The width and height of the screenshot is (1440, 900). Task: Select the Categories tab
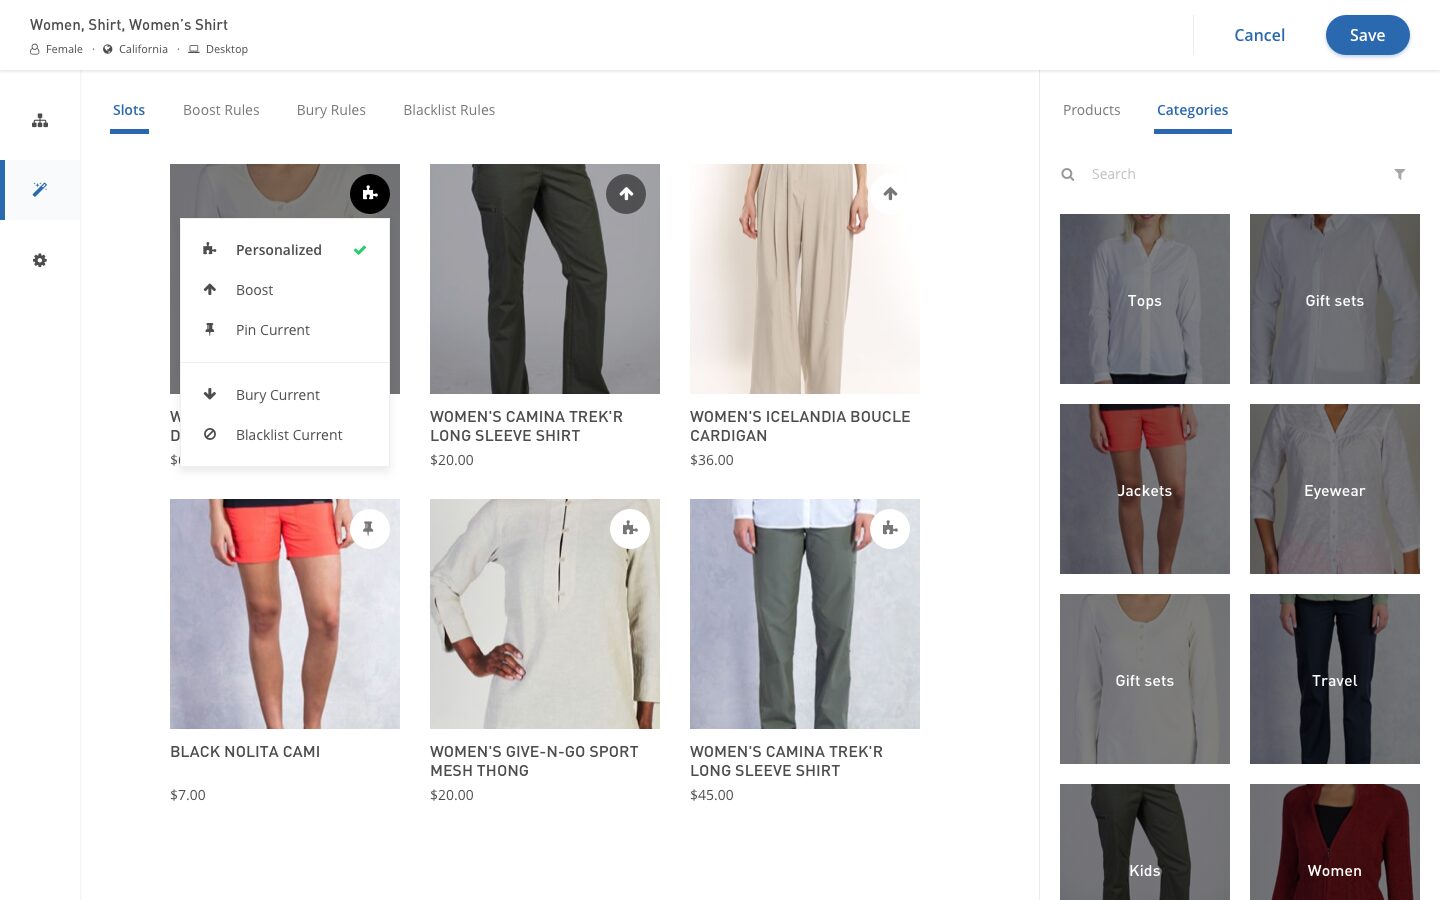tap(1192, 110)
